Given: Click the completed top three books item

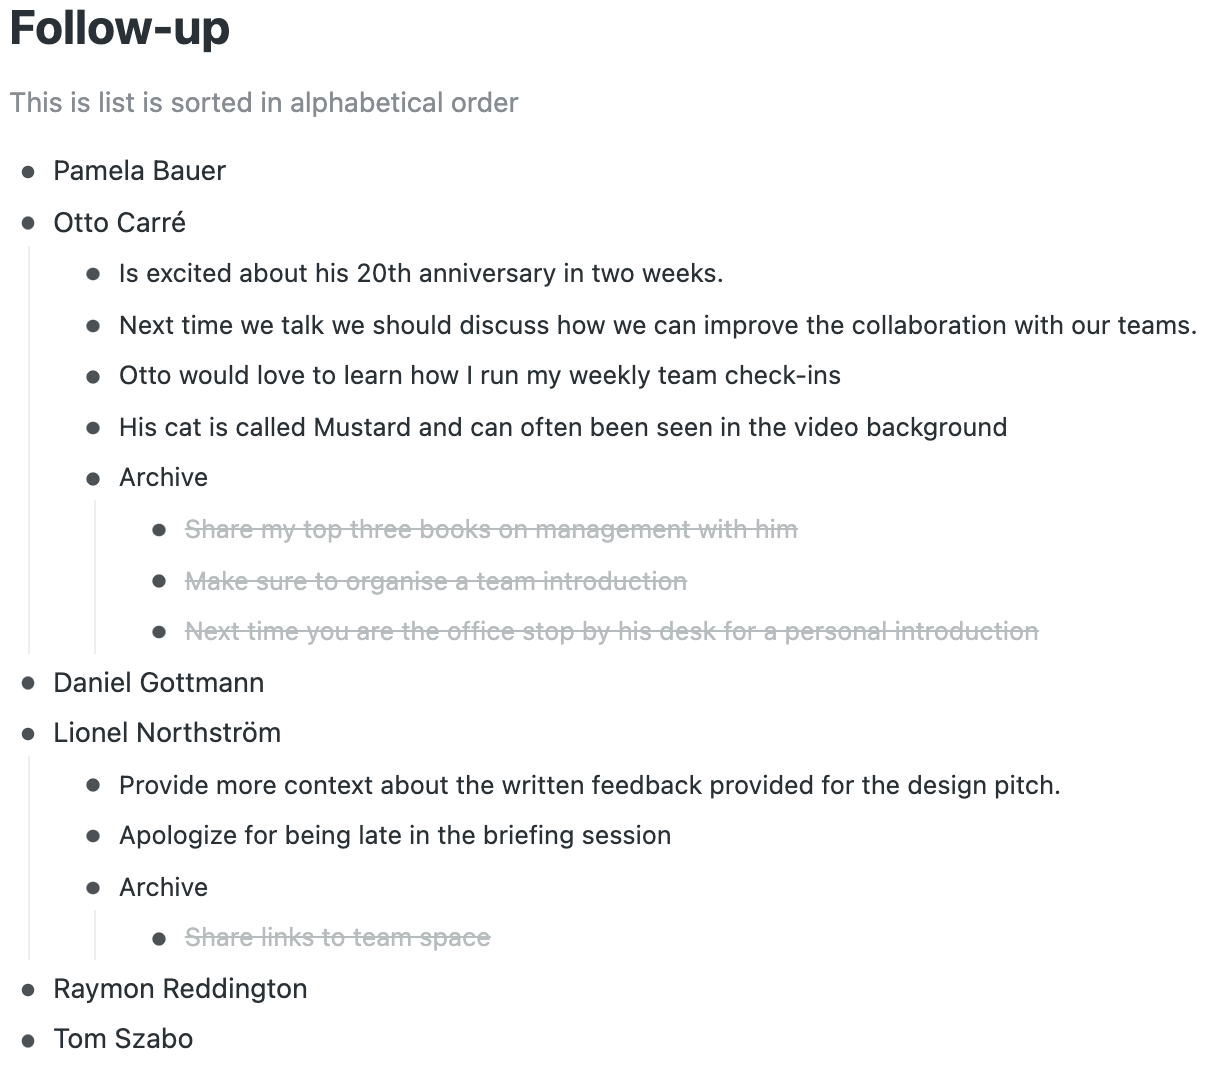Looking at the screenshot, I should pyautogui.click(x=491, y=530).
